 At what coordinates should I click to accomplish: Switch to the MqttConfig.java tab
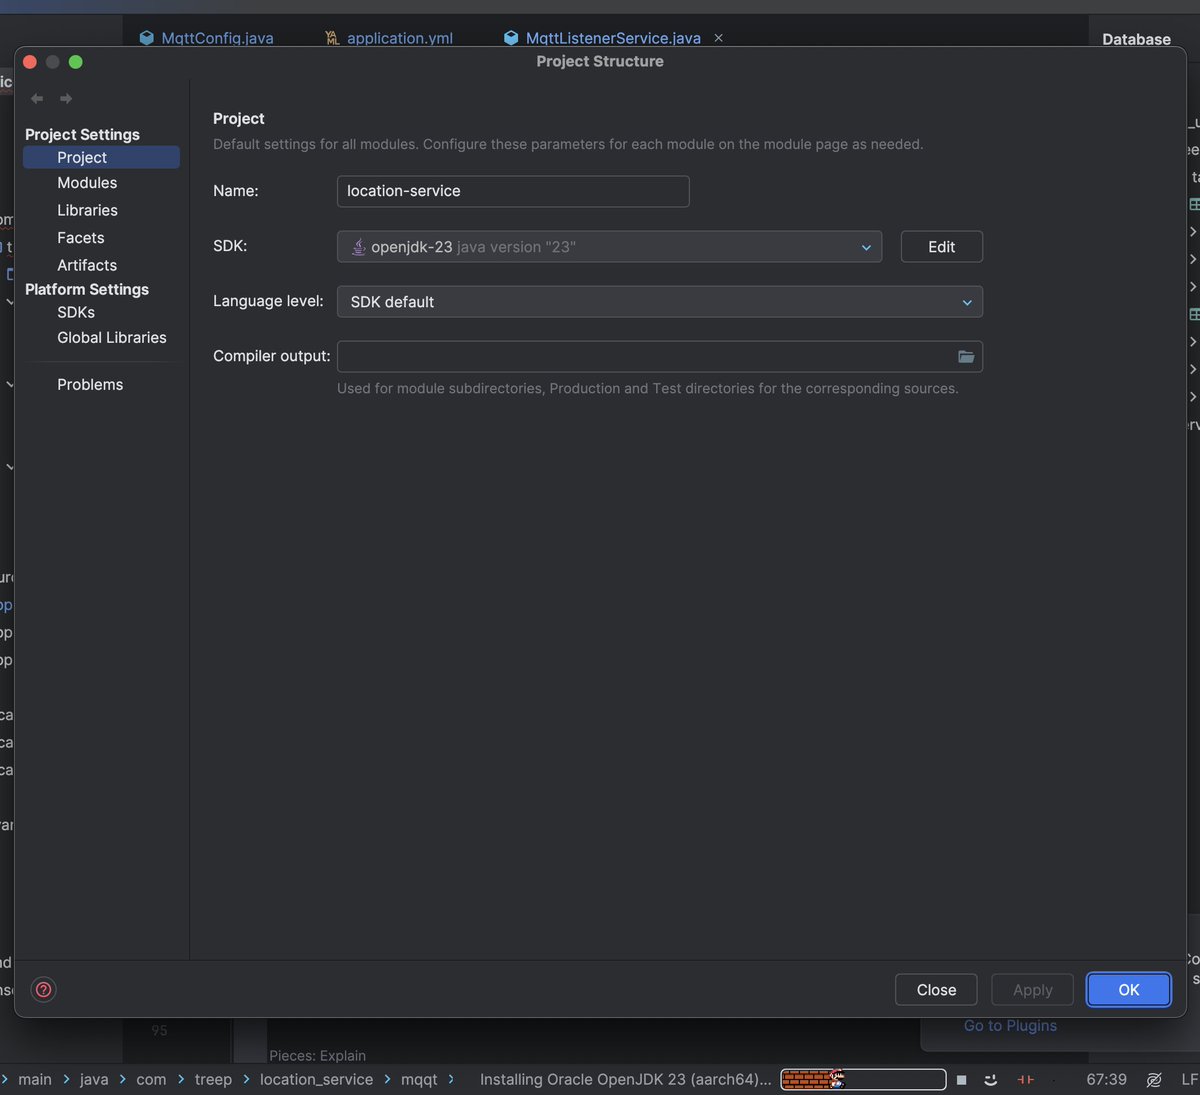[x=215, y=38]
